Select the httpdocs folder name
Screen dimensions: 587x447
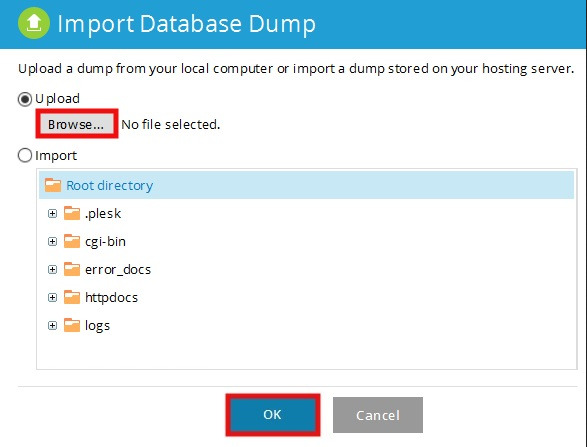[112, 298]
